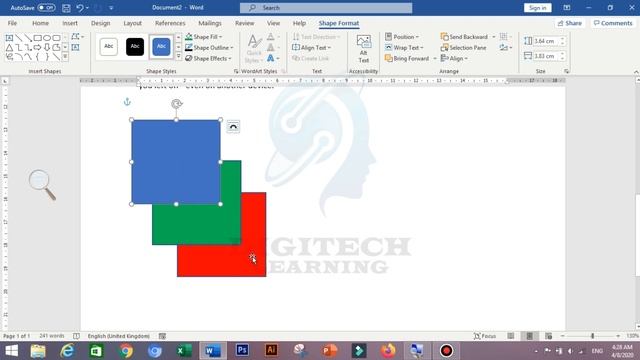
Task: Click the Undo icon
Action: (x=80, y=8)
